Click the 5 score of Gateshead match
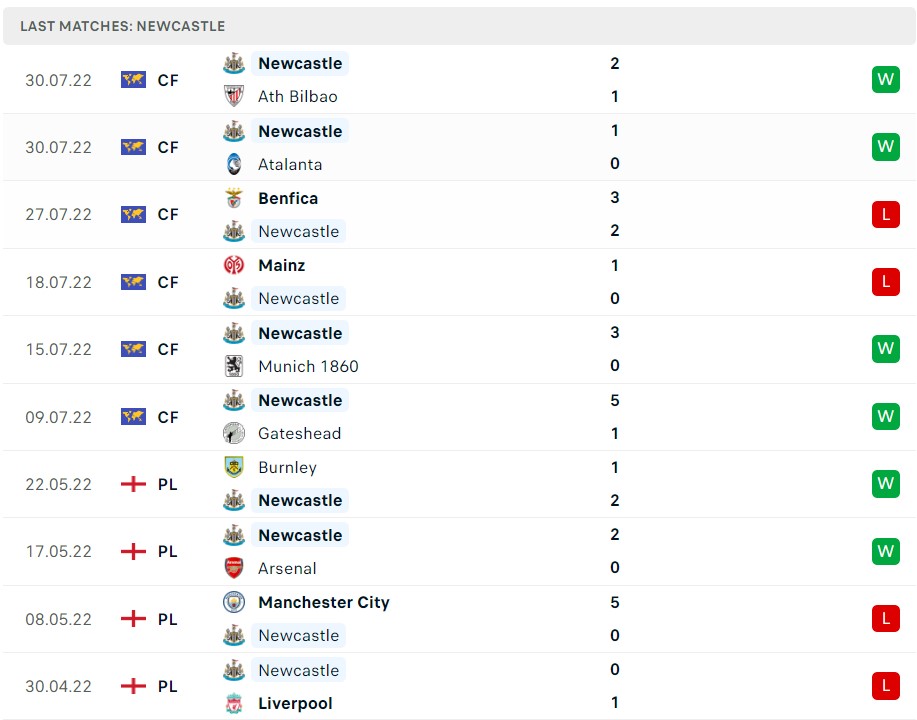This screenshot has width=917, height=720. [615, 400]
